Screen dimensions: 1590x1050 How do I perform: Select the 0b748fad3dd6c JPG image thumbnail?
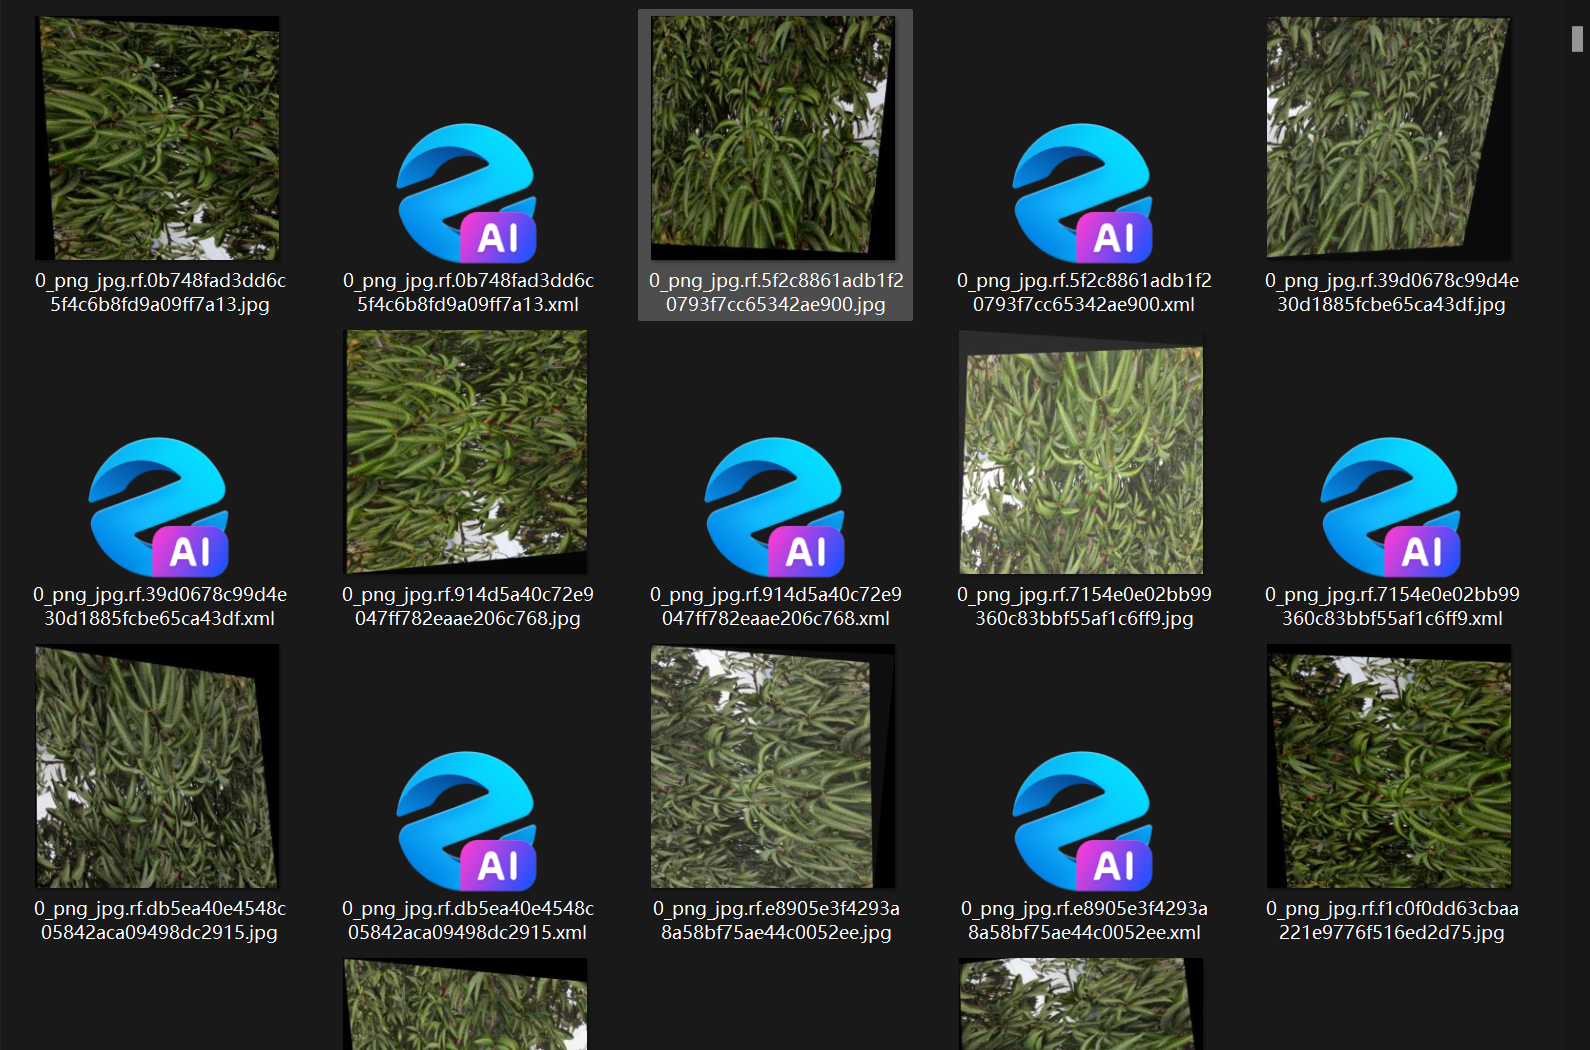[x=159, y=138]
